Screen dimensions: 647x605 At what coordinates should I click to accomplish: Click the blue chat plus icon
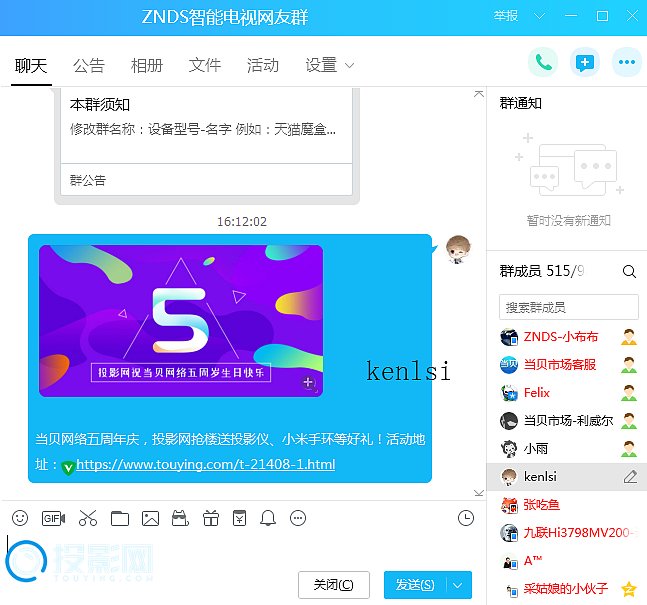coord(585,62)
